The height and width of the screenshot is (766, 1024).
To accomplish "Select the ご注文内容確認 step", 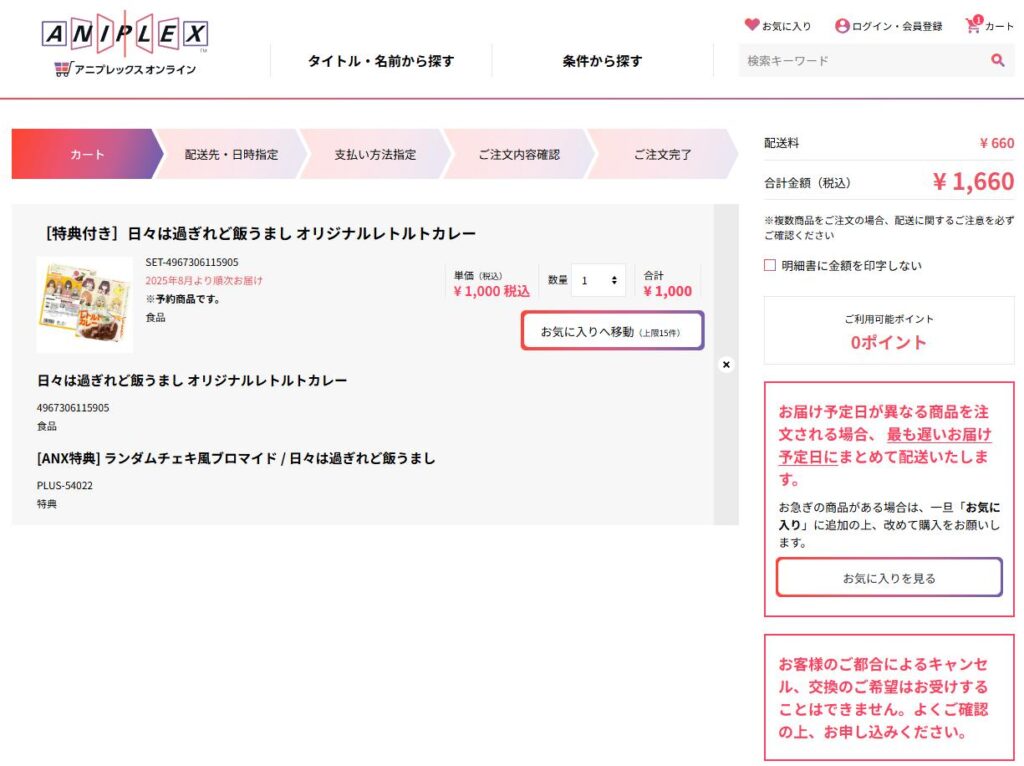I will point(519,154).
